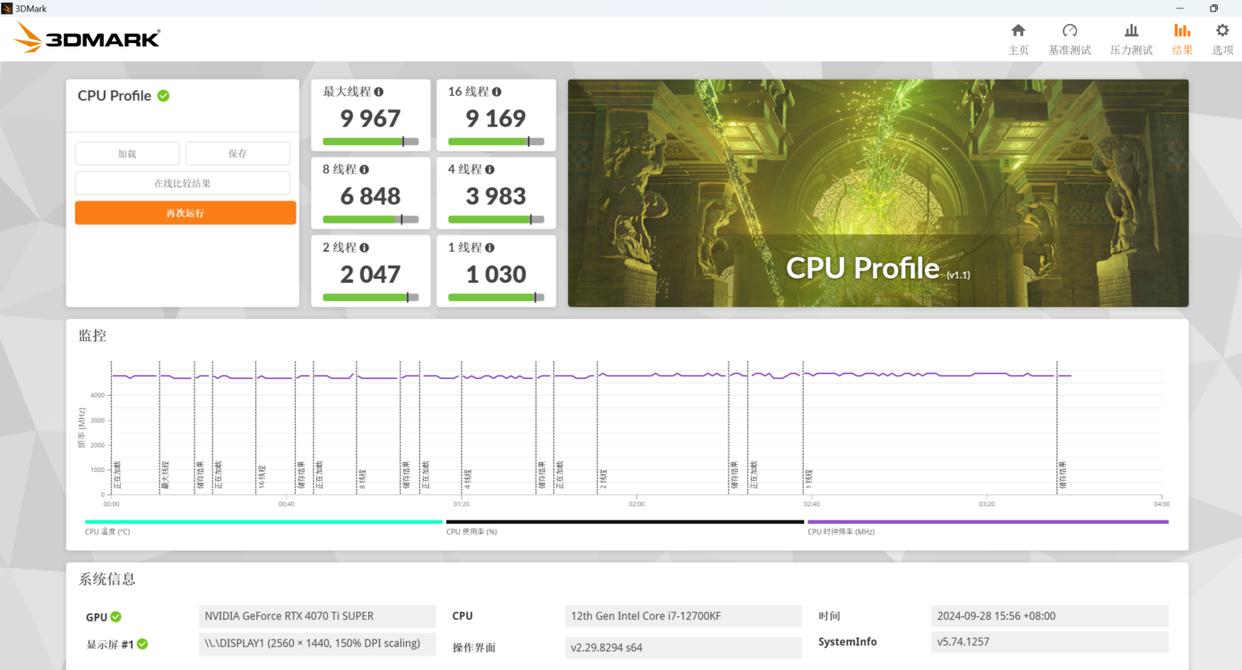Toggle CPU 使用率 legend line
The width and height of the screenshot is (1242, 670).
(625, 522)
